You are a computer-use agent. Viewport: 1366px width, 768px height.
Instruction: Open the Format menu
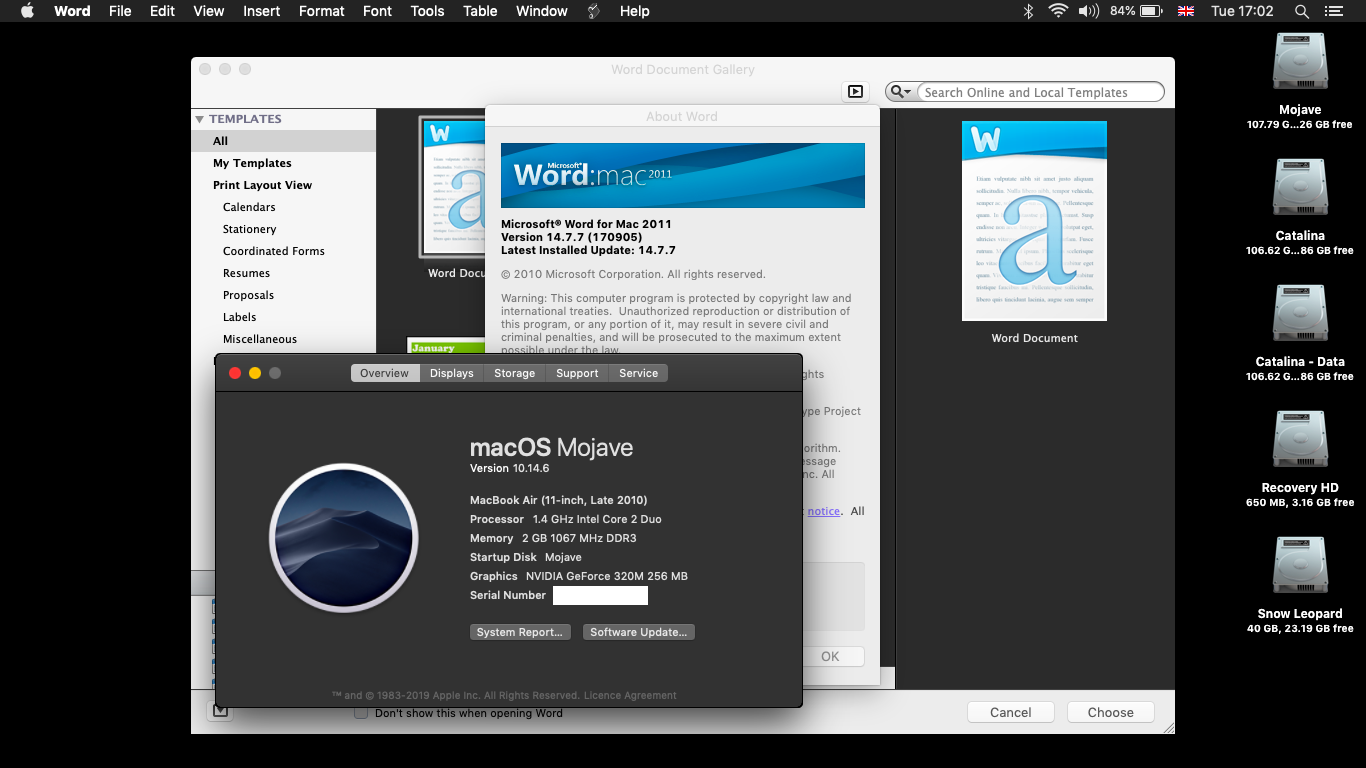[320, 11]
